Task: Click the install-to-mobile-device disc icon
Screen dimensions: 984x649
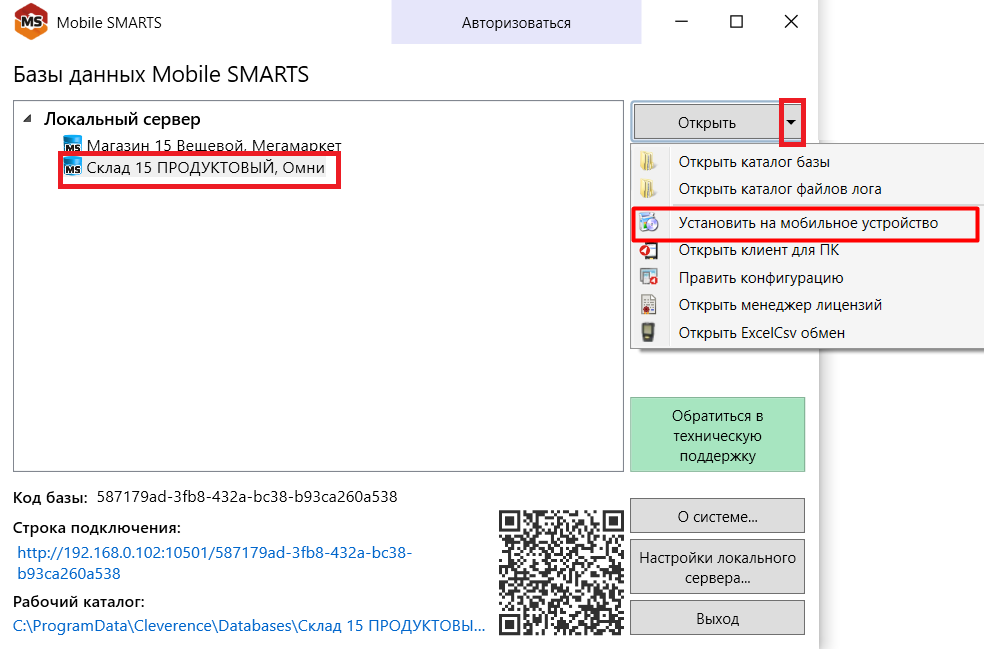Action: point(648,222)
